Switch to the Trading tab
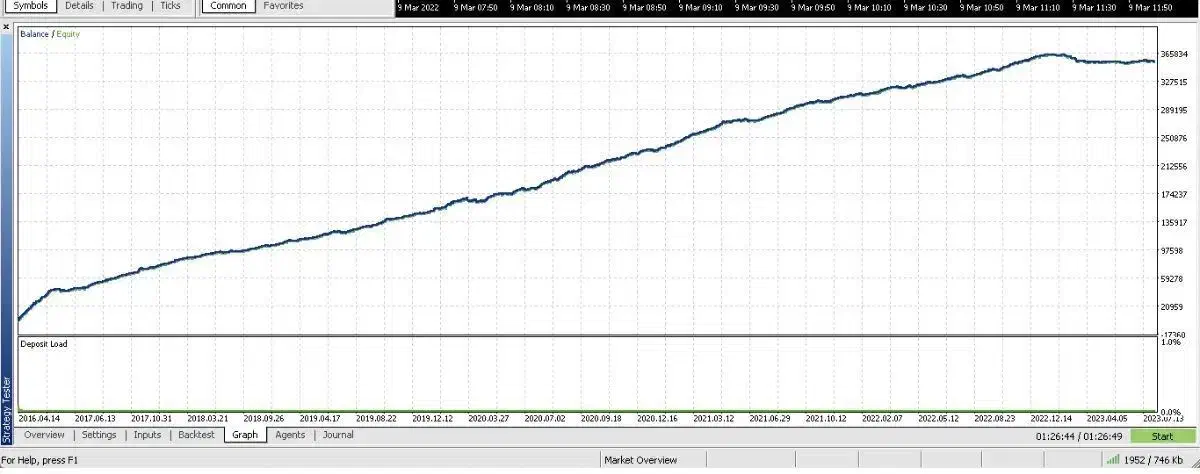The width and height of the screenshot is (1200, 474). pyautogui.click(x=127, y=6)
